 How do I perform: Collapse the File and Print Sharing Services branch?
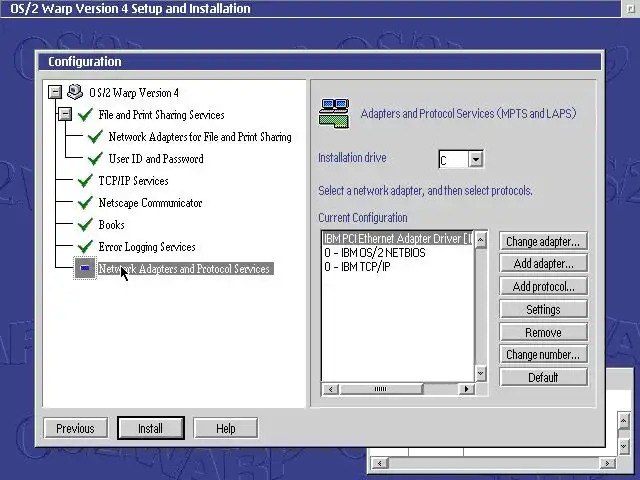point(65,114)
